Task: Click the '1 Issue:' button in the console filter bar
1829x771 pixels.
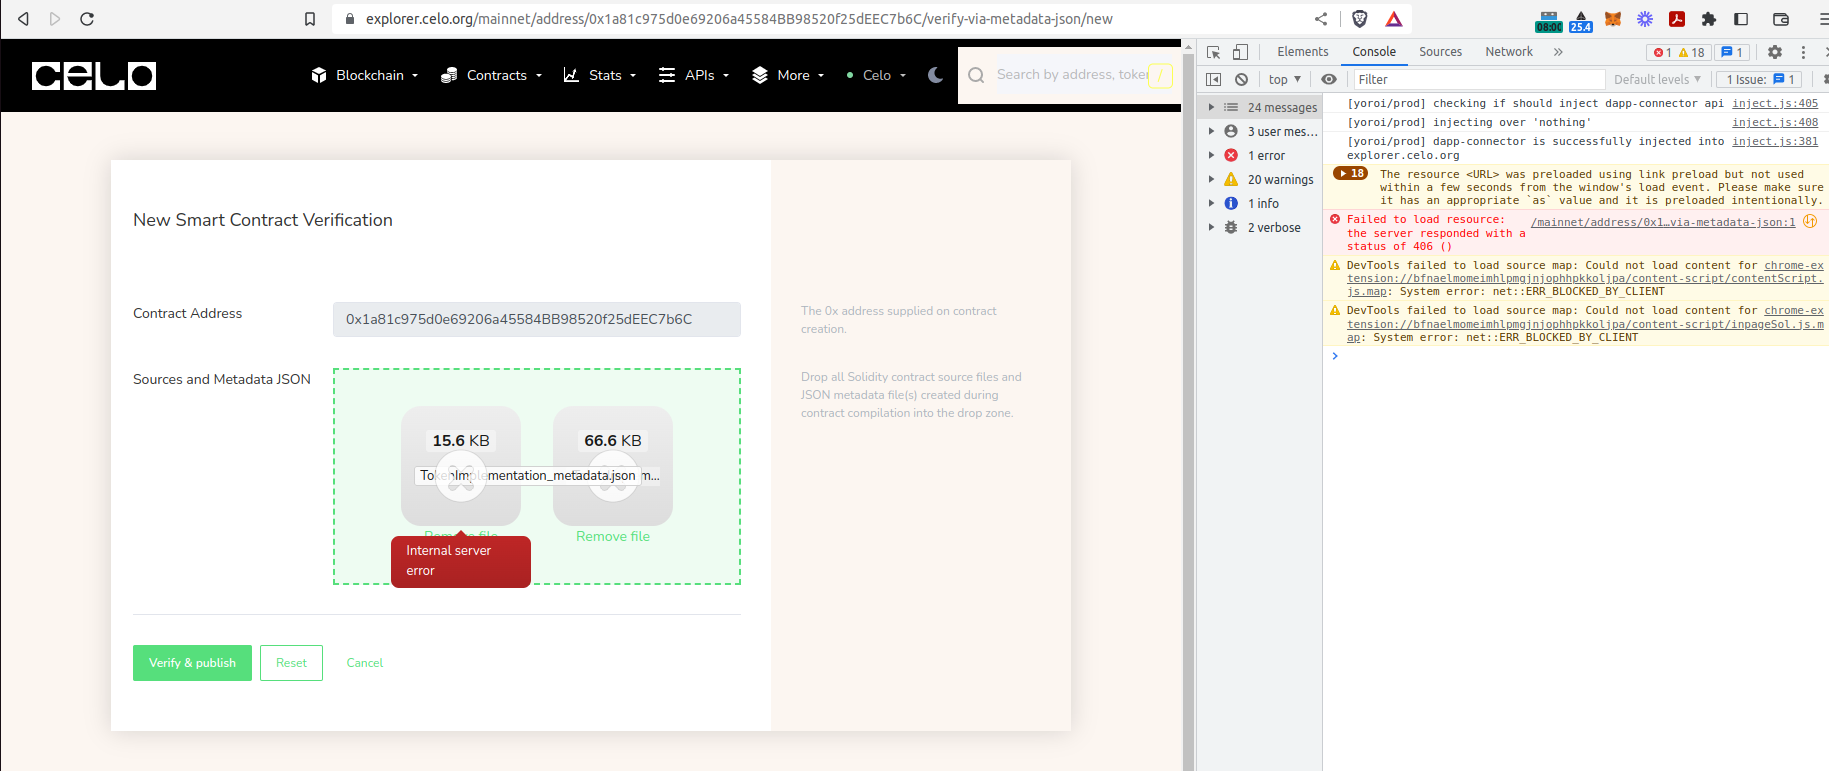Action: pos(1760,79)
